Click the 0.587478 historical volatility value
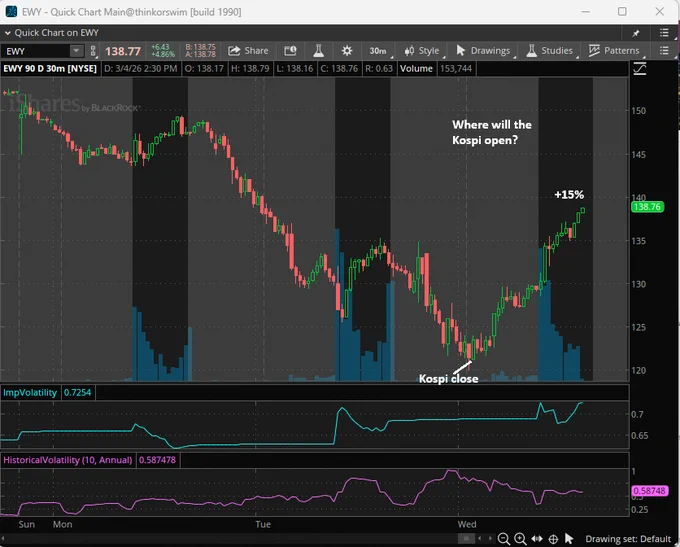Screen dimensions: 680x547 click(x=157, y=460)
